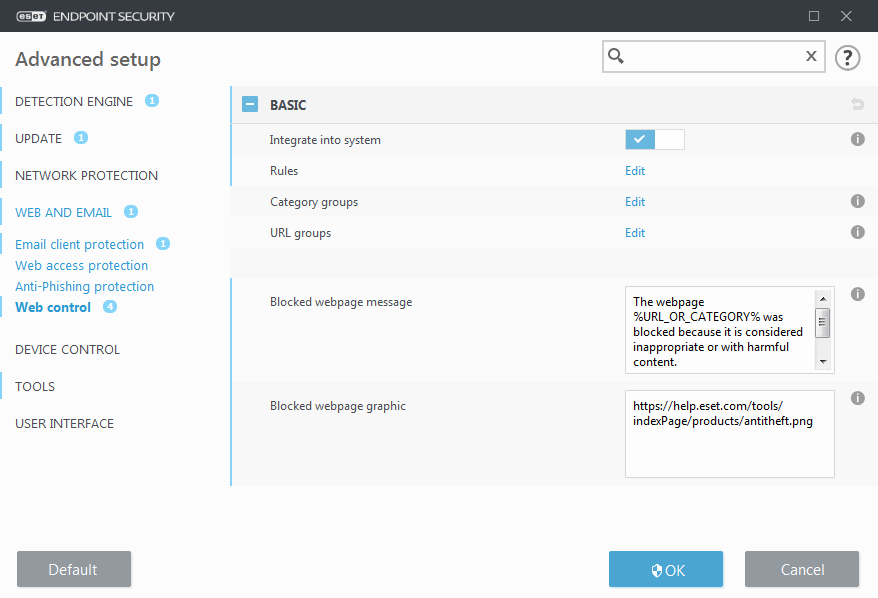Screen dimensions: 878x598
Task: Click the revert arrow in BASIC header
Action: (x=857, y=104)
